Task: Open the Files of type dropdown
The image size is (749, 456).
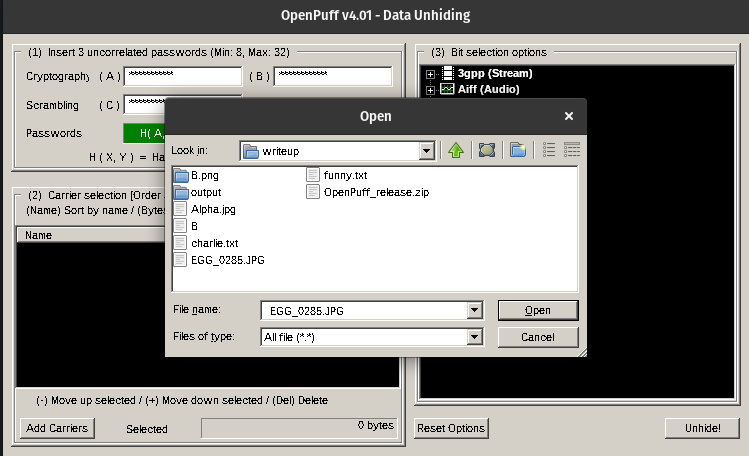Action: [x=474, y=337]
